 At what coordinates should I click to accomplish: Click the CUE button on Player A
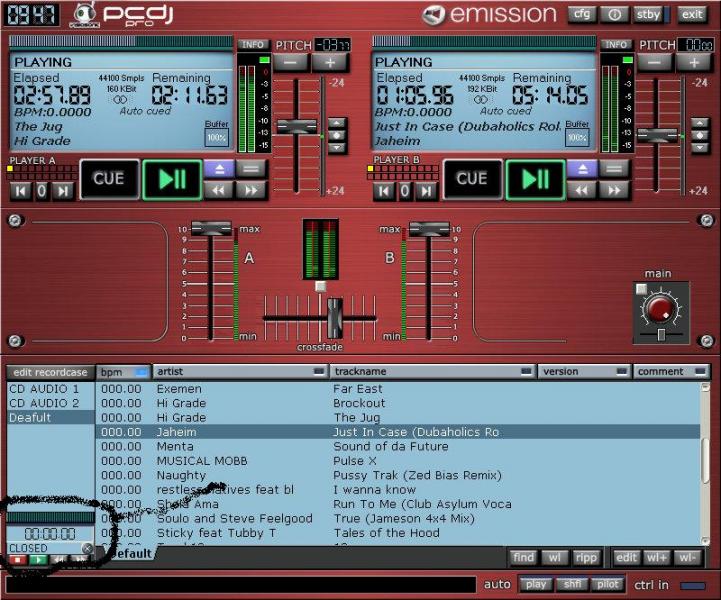coord(109,179)
